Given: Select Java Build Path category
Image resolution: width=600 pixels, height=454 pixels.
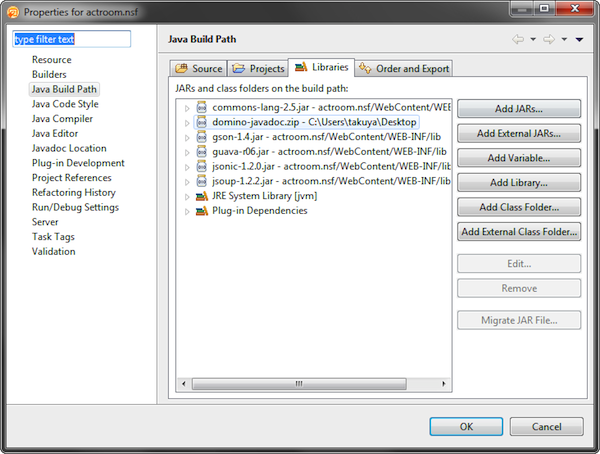Looking at the screenshot, I should [64, 89].
